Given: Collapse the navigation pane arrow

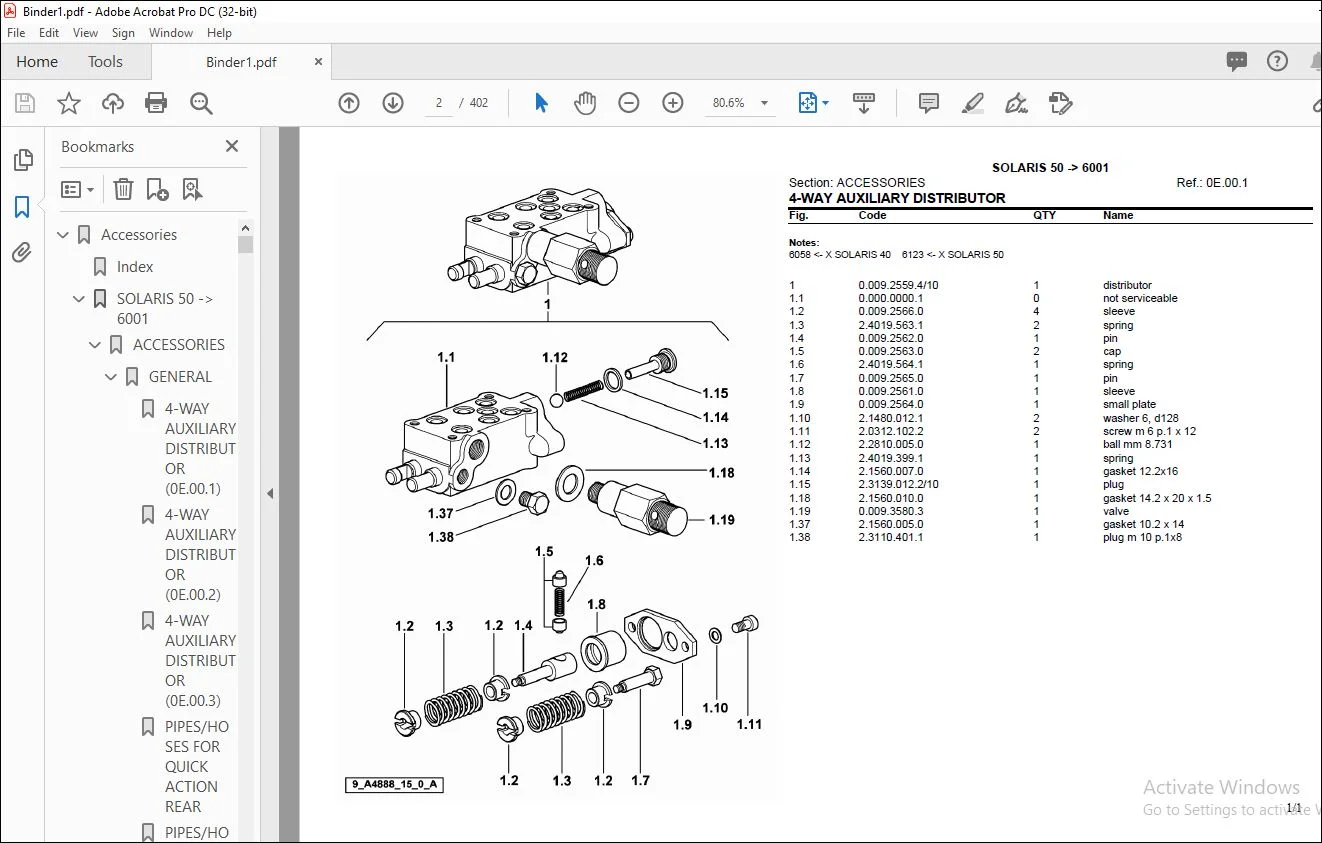Looking at the screenshot, I should coord(269,493).
